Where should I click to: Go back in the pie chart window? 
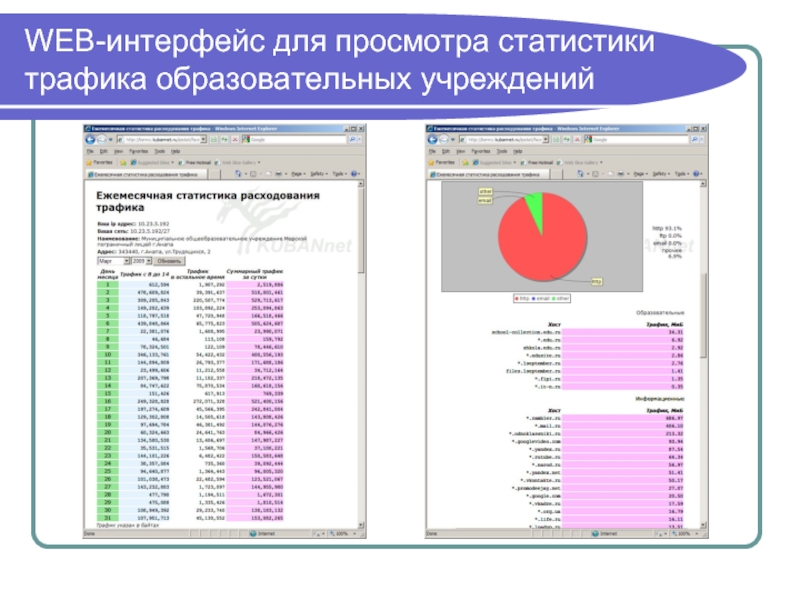(x=433, y=139)
